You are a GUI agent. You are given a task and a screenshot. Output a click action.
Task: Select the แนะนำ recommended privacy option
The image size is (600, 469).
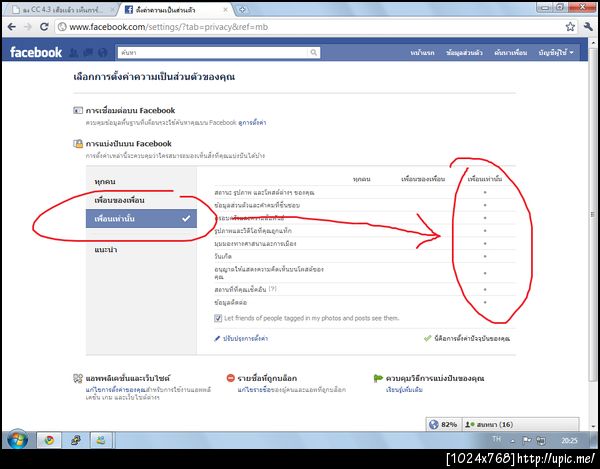click(141, 250)
